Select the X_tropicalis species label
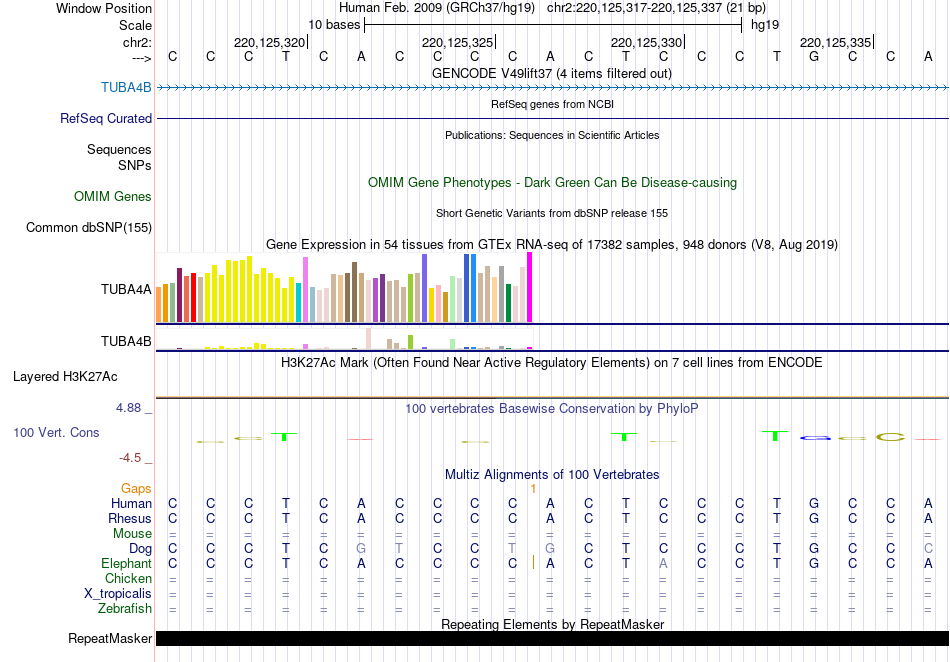Screen dimensions: 950x662 tap(118, 593)
